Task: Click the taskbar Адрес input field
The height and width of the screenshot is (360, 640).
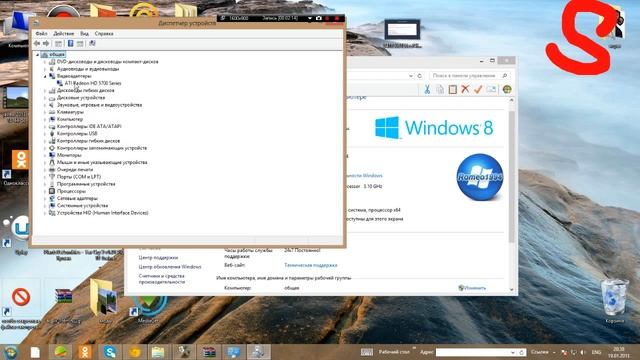Action: [x=473, y=352]
